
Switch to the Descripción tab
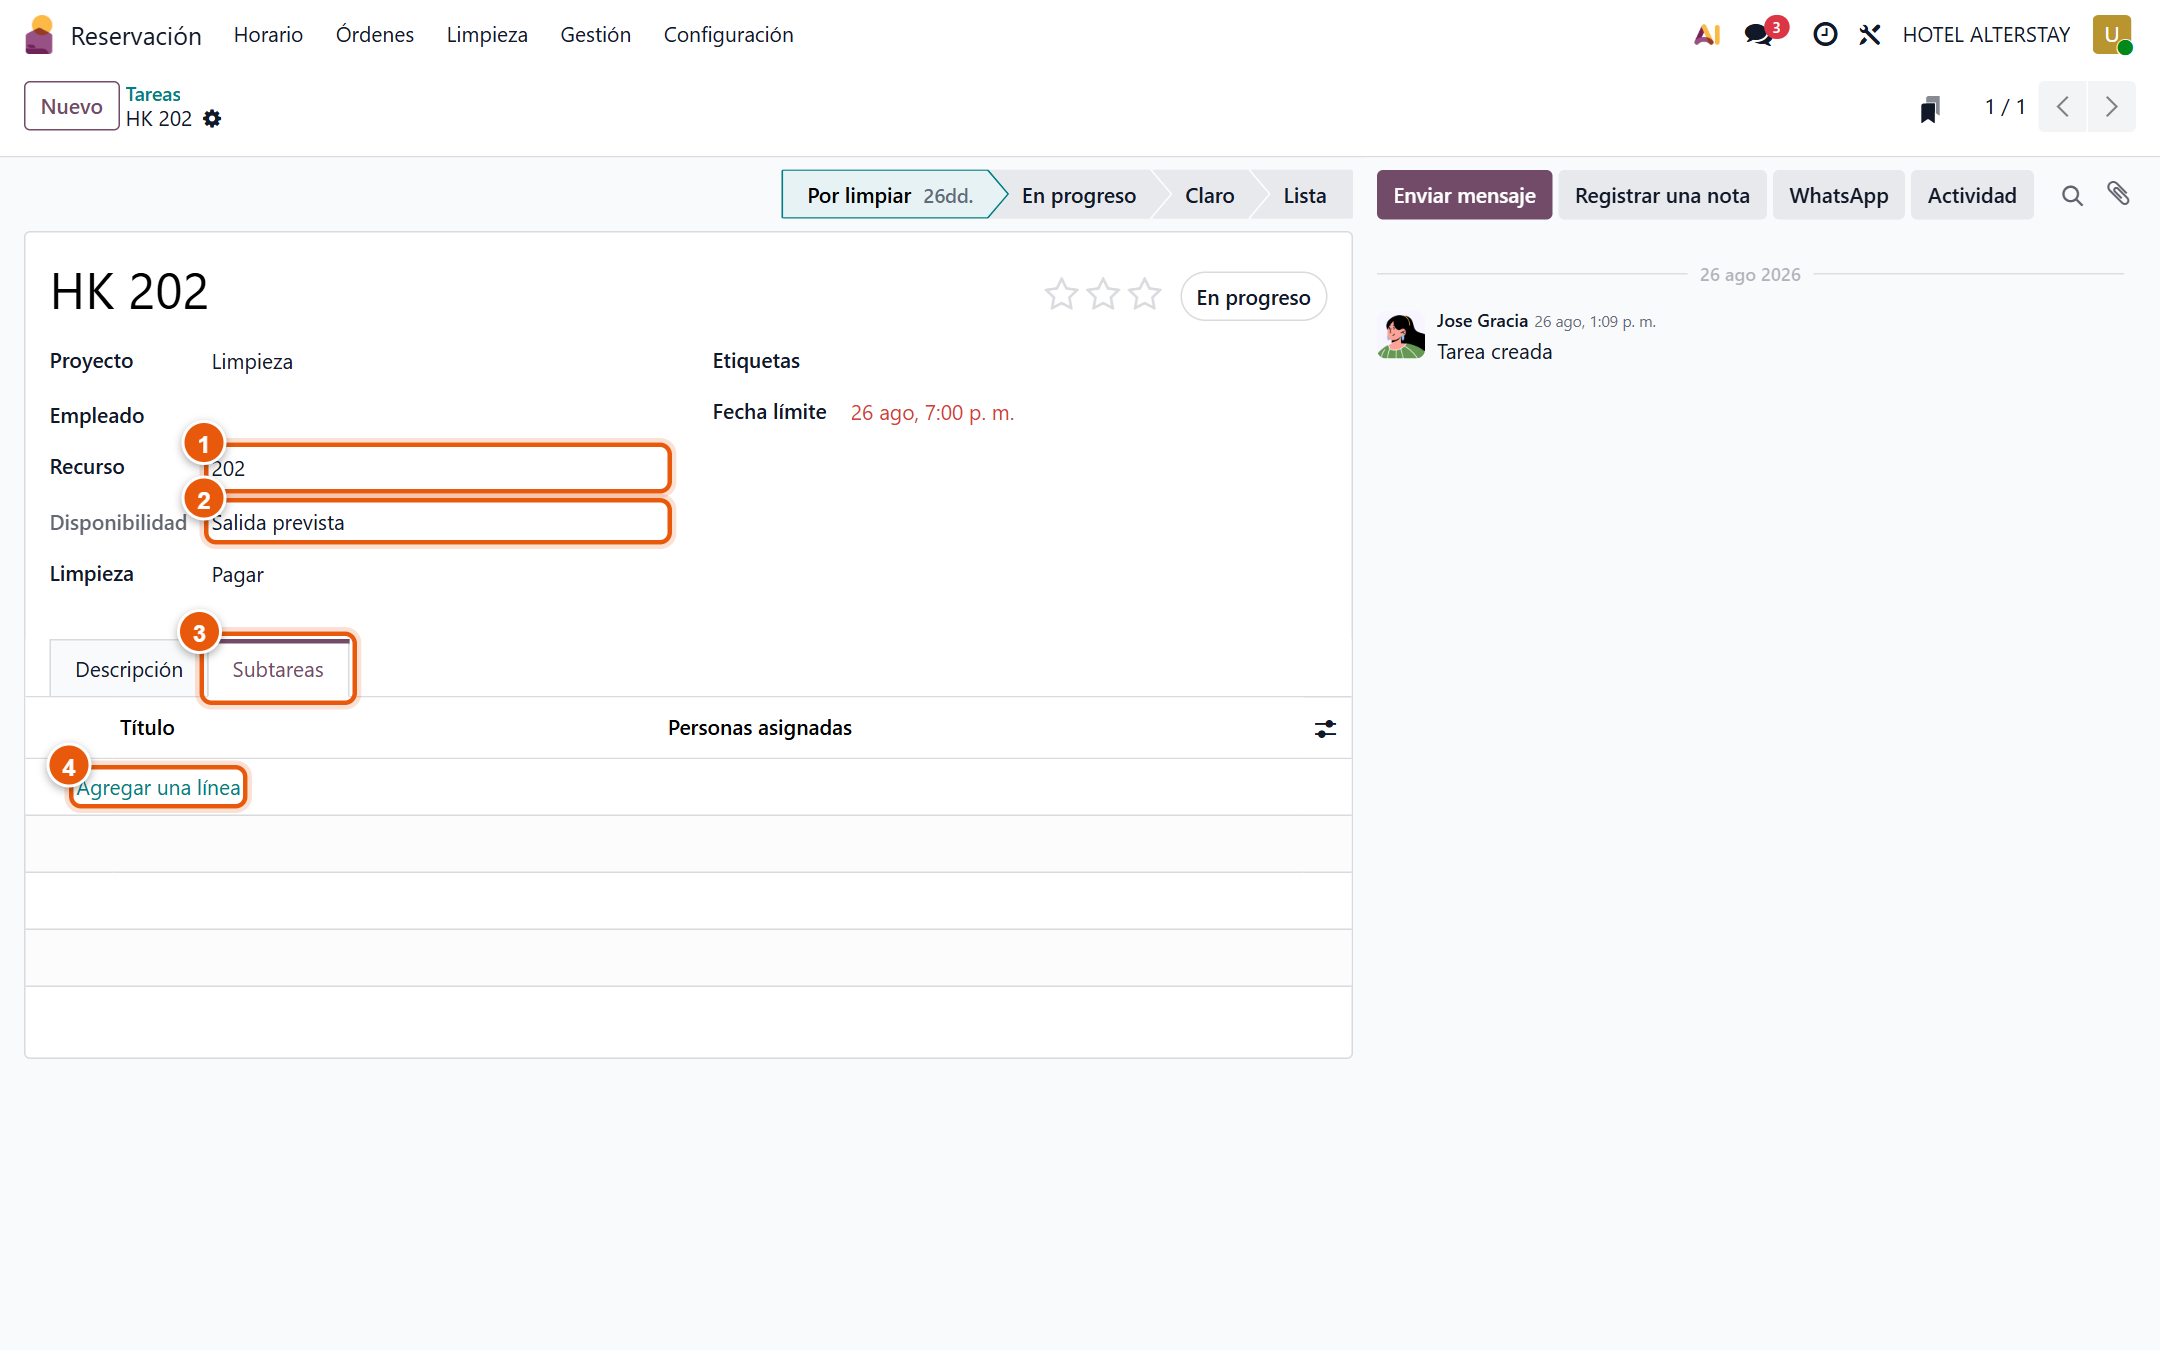point(129,669)
